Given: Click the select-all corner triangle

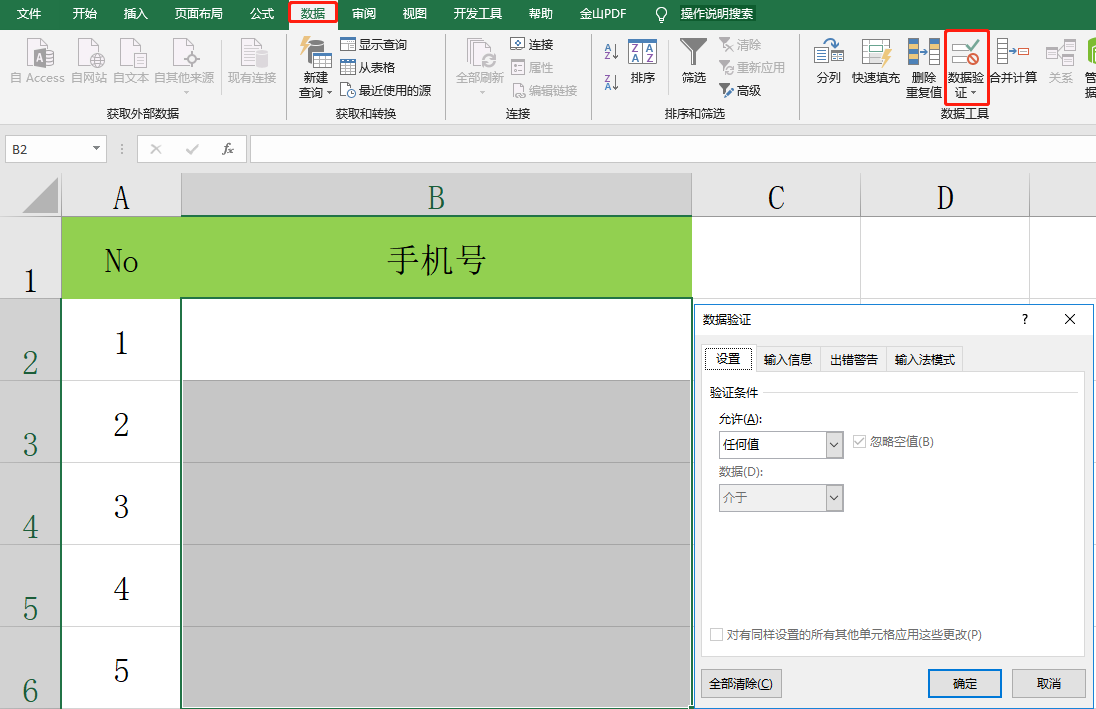Looking at the screenshot, I should click(41, 195).
